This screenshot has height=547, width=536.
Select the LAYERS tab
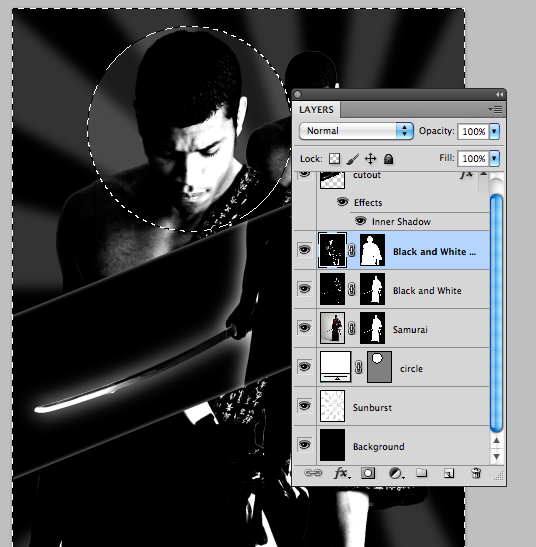point(316,110)
